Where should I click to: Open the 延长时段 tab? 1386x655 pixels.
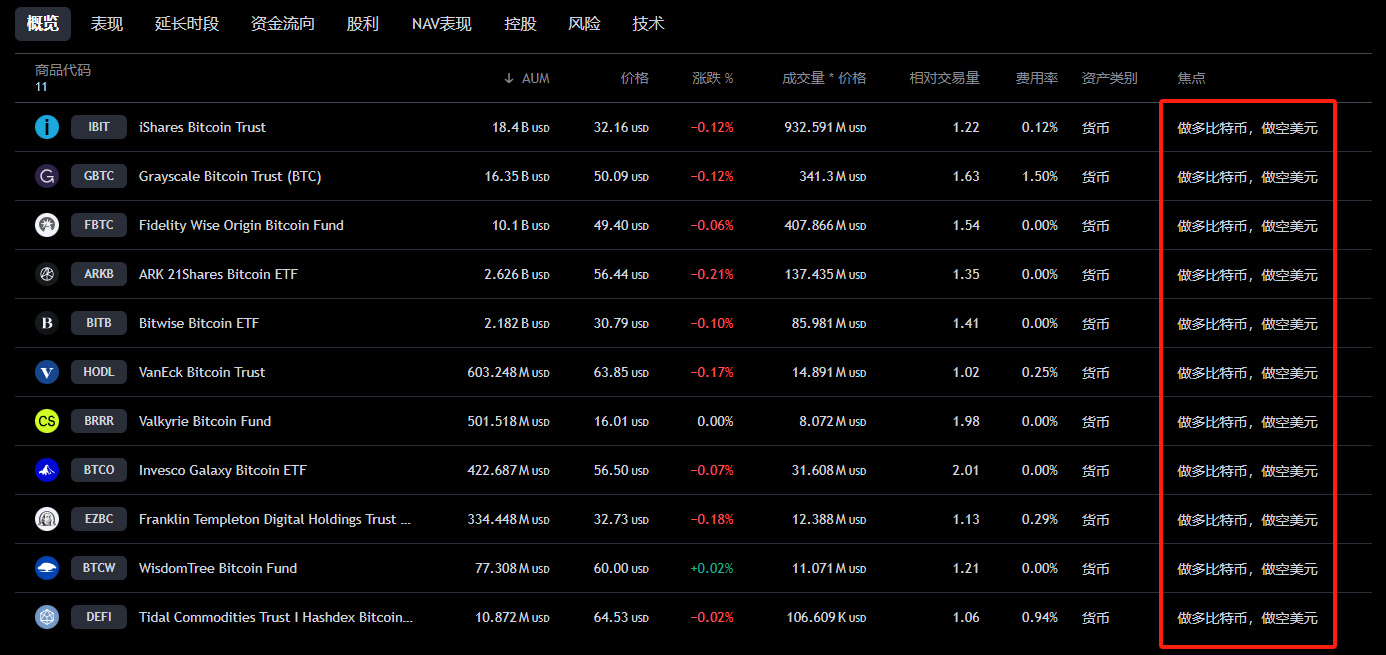pyautogui.click(x=187, y=24)
